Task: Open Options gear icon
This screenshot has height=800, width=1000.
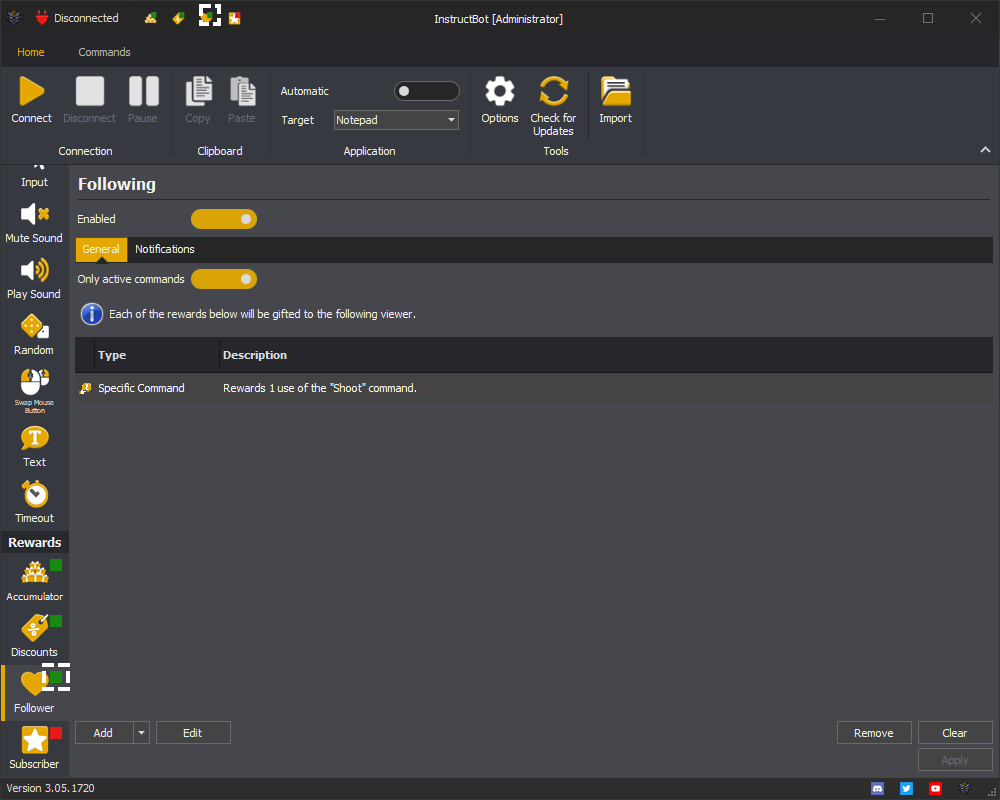Action: [x=500, y=91]
